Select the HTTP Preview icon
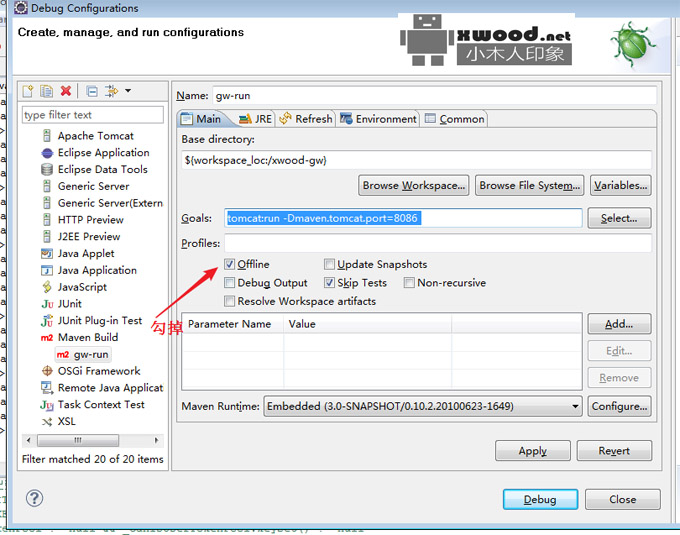The height and width of the screenshot is (535, 680). click(x=47, y=219)
